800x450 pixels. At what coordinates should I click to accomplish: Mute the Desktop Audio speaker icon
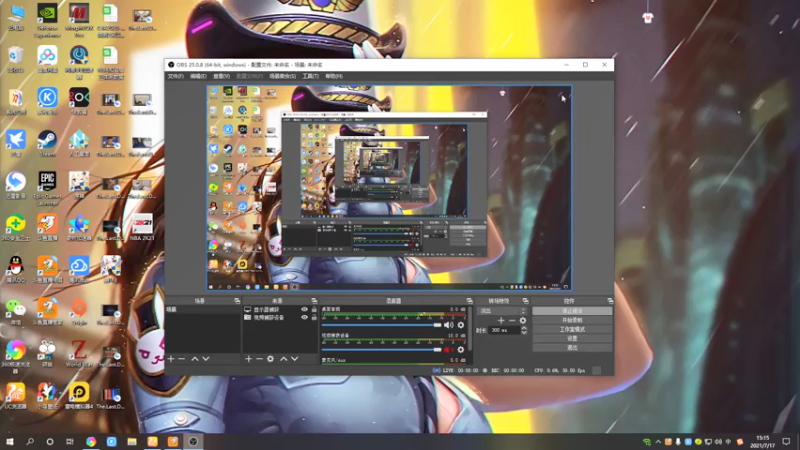pos(448,325)
